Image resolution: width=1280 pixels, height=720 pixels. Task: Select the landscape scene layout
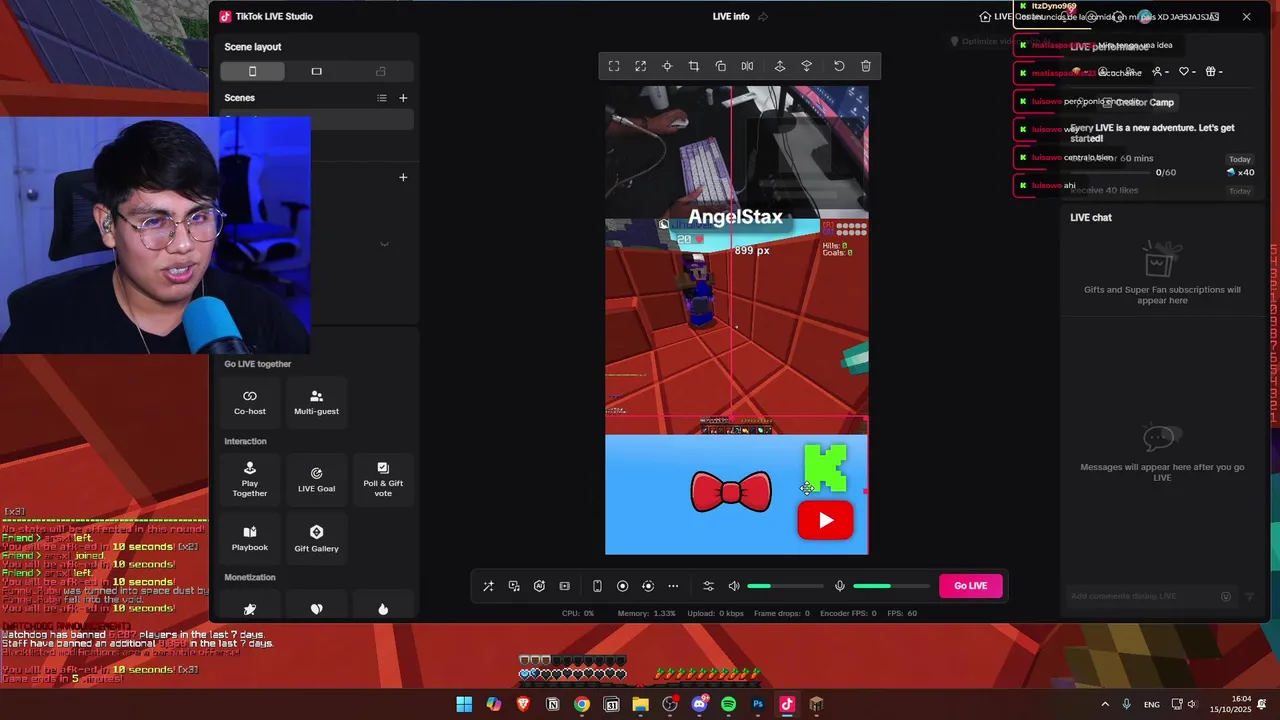tap(317, 71)
